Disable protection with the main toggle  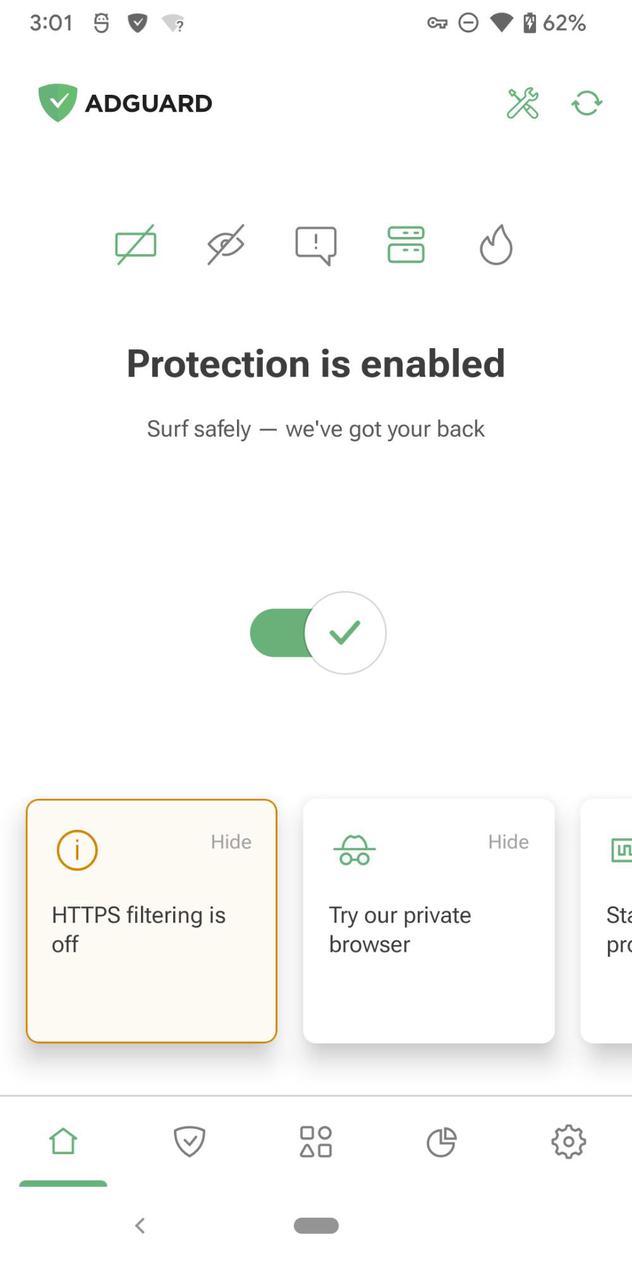pos(316,632)
